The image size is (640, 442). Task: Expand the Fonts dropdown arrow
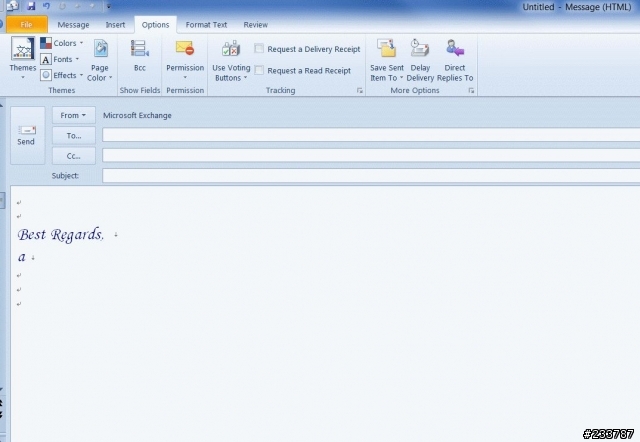tap(77, 59)
